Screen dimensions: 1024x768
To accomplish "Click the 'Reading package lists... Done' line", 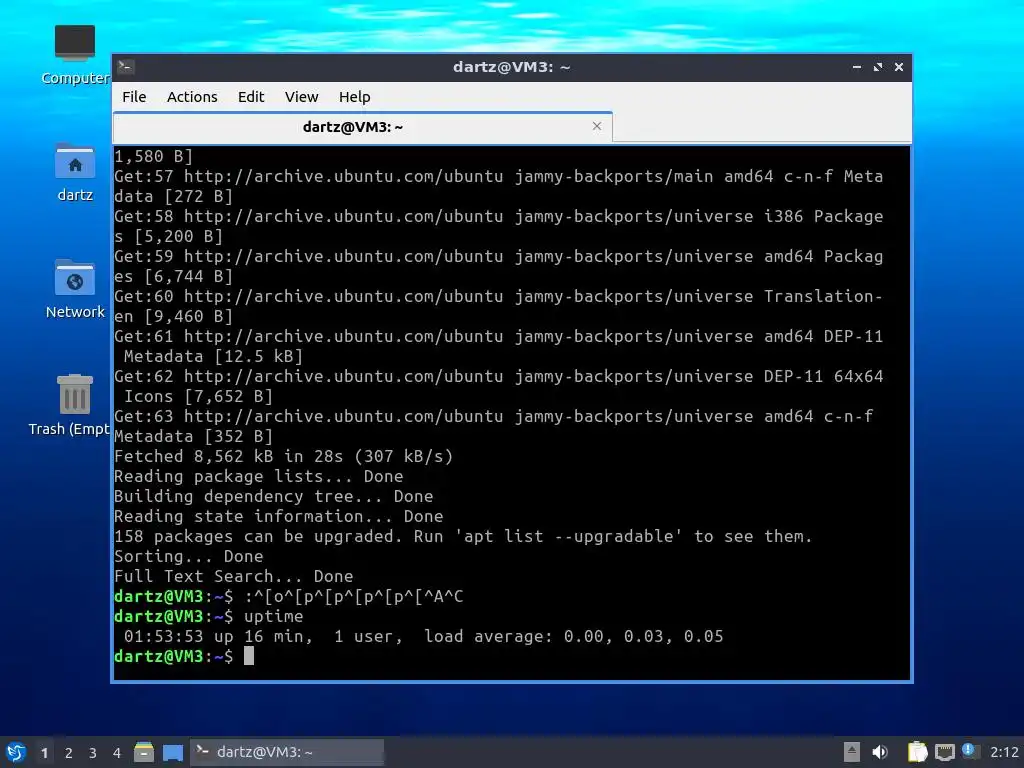I will click(x=259, y=477).
